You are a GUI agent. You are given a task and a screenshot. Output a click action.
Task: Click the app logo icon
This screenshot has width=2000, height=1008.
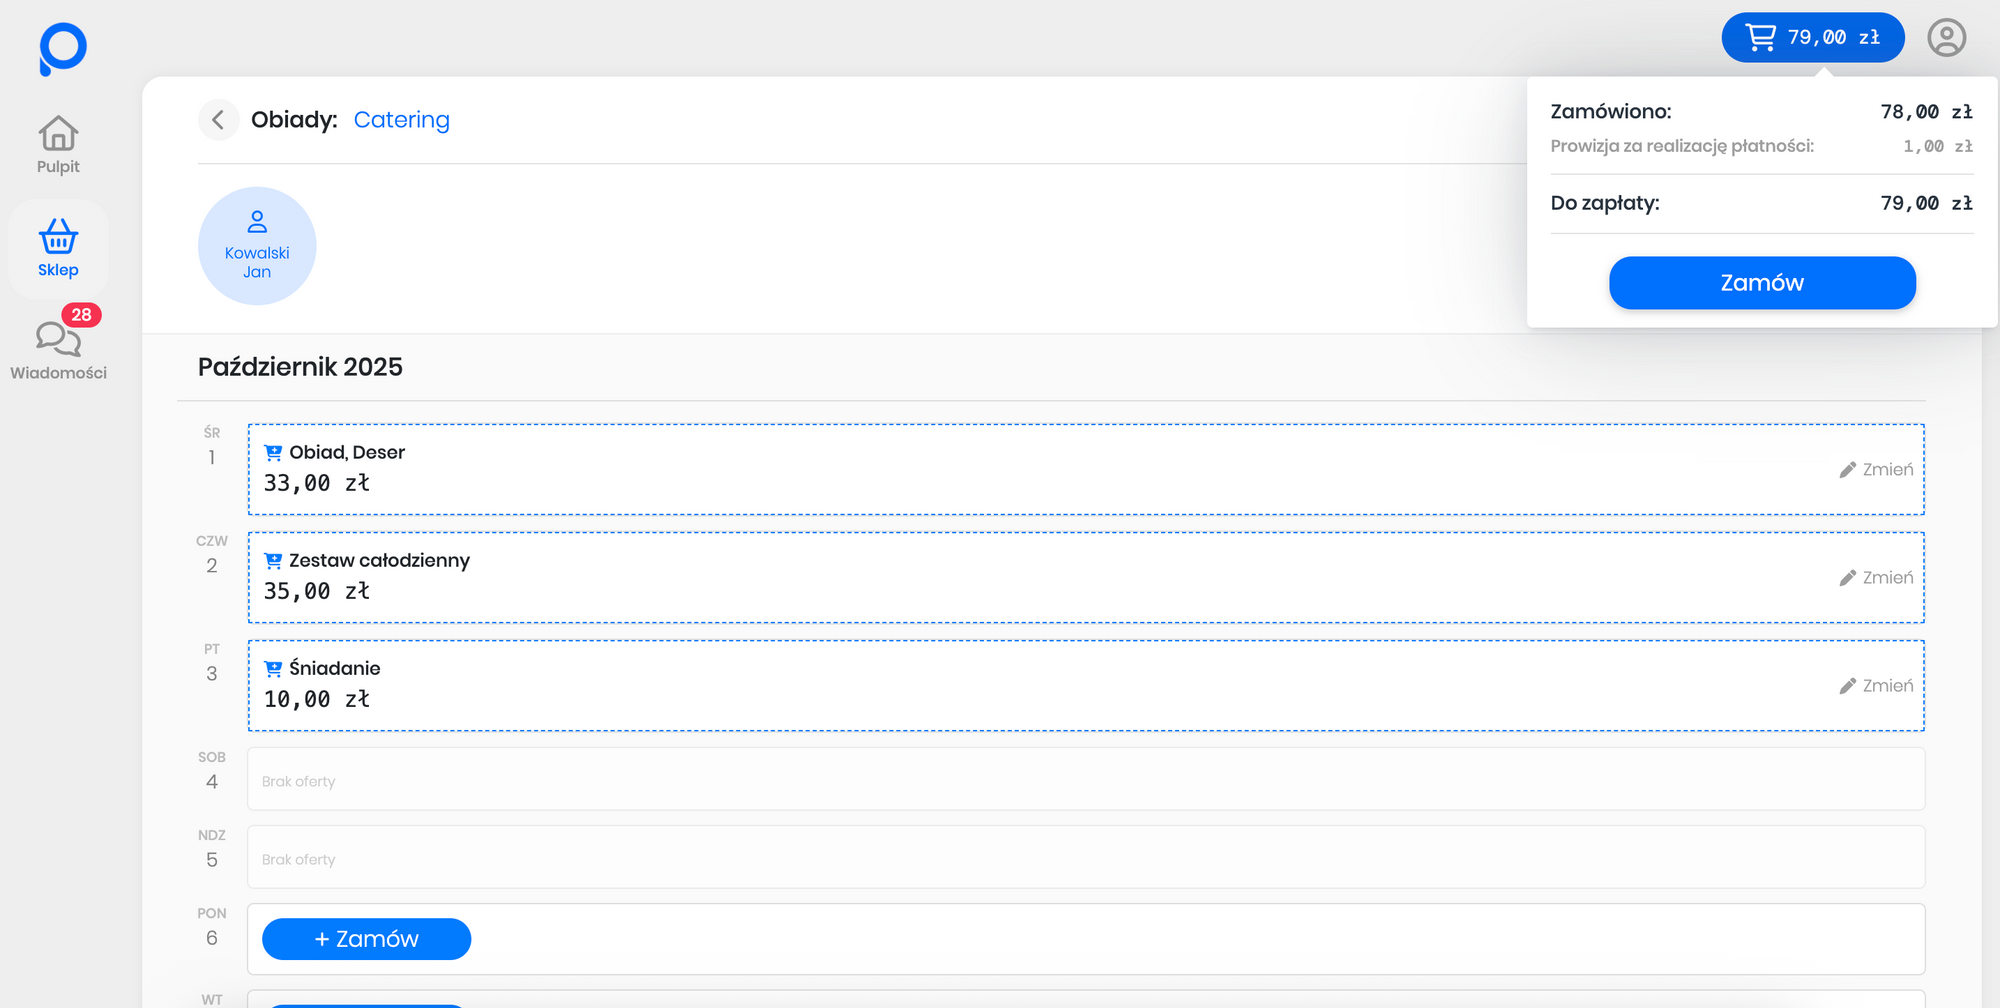[62, 48]
